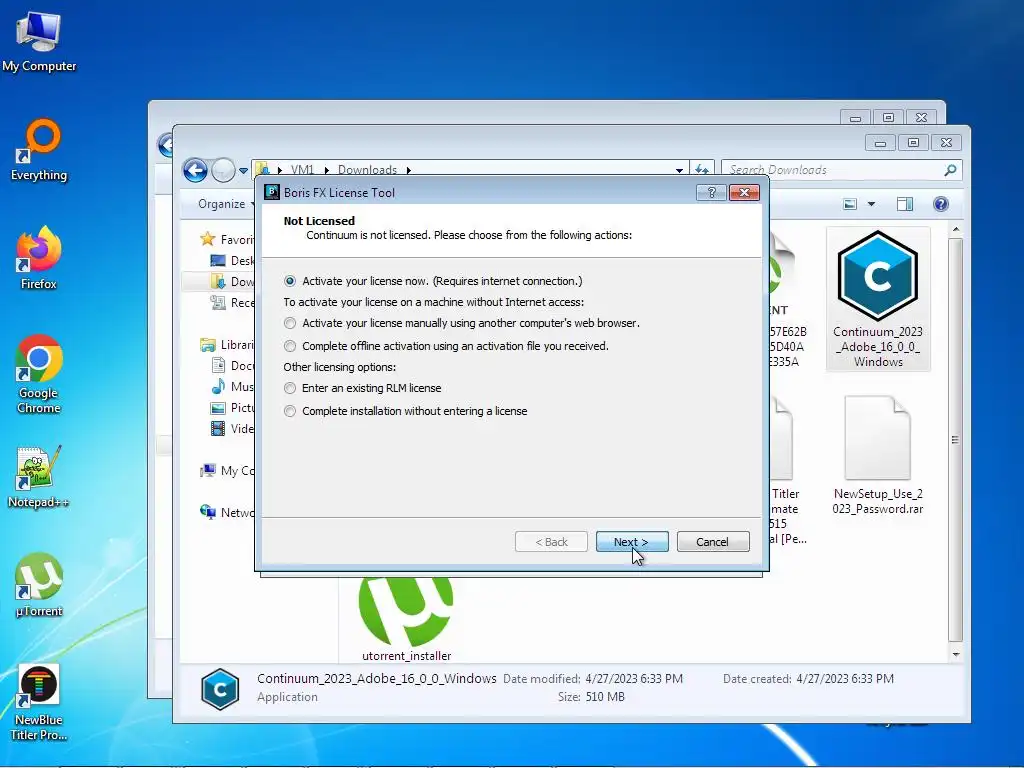
Task: Select utorrent_installer file icon
Action: click(x=406, y=618)
